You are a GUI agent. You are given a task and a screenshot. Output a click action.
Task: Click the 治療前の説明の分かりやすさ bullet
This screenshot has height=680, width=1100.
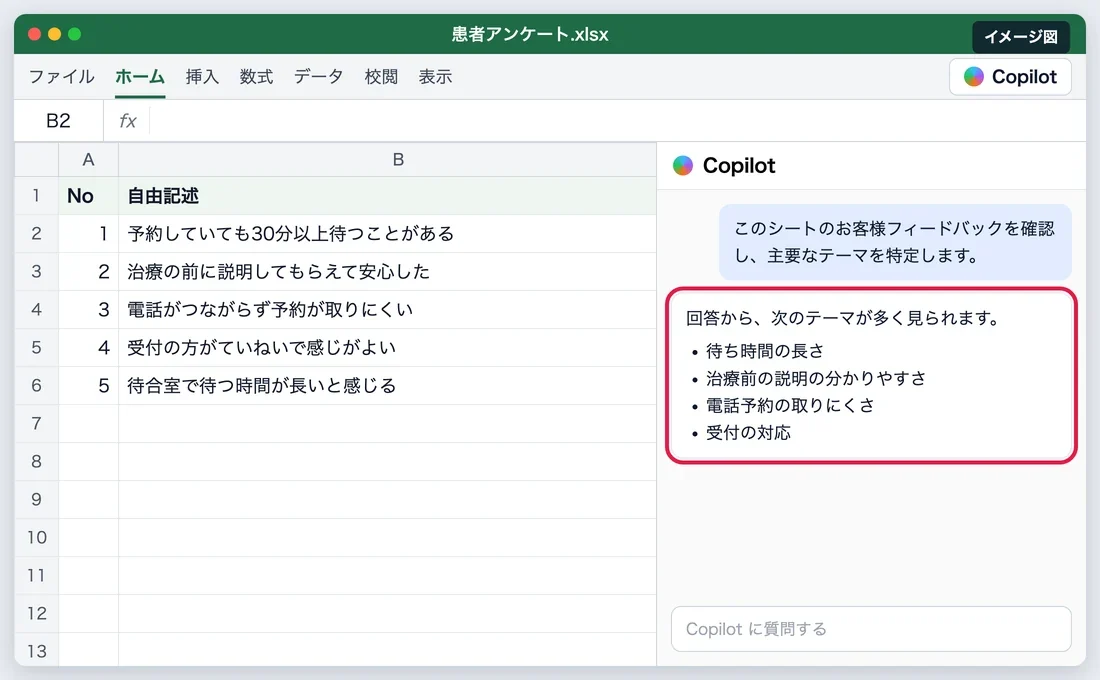click(816, 378)
